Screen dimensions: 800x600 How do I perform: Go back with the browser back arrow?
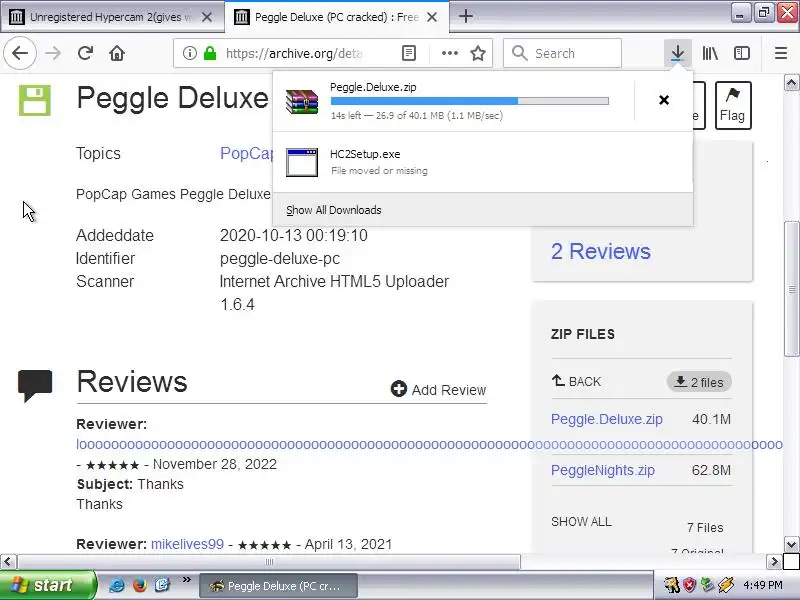[x=20, y=53]
